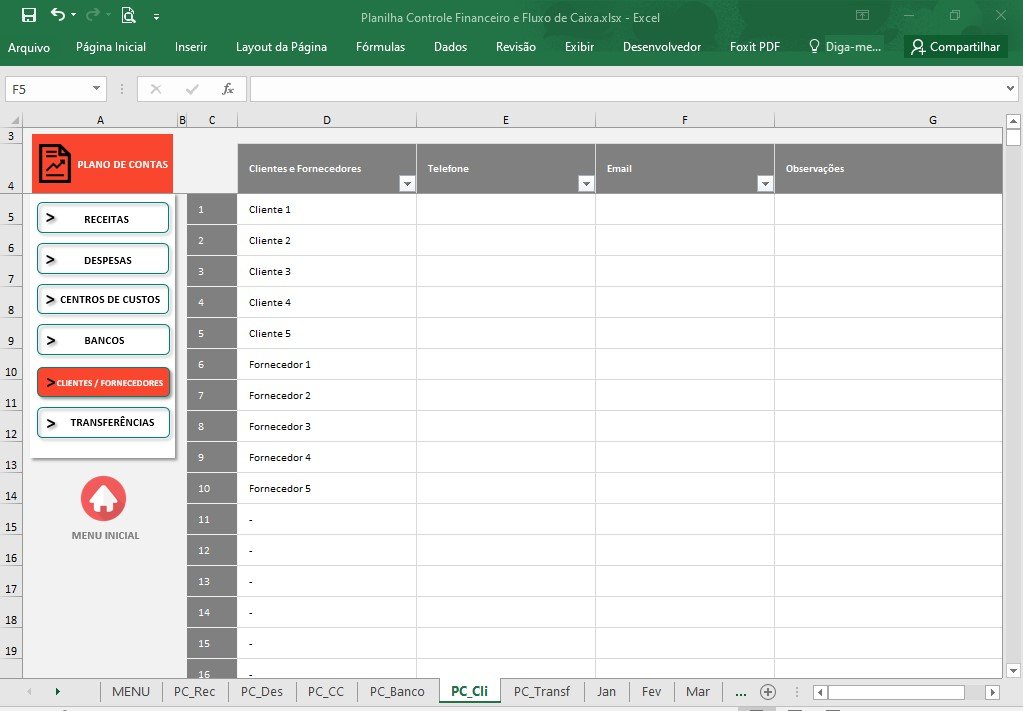The image size is (1023, 711).
Task: Click the CENTROS DE CUSTOS button
Action: click(x=103, y=299)
